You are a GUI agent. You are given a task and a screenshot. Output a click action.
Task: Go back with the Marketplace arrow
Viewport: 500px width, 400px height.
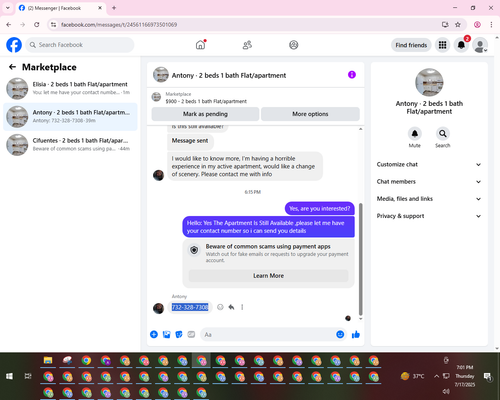click(12, 67)
